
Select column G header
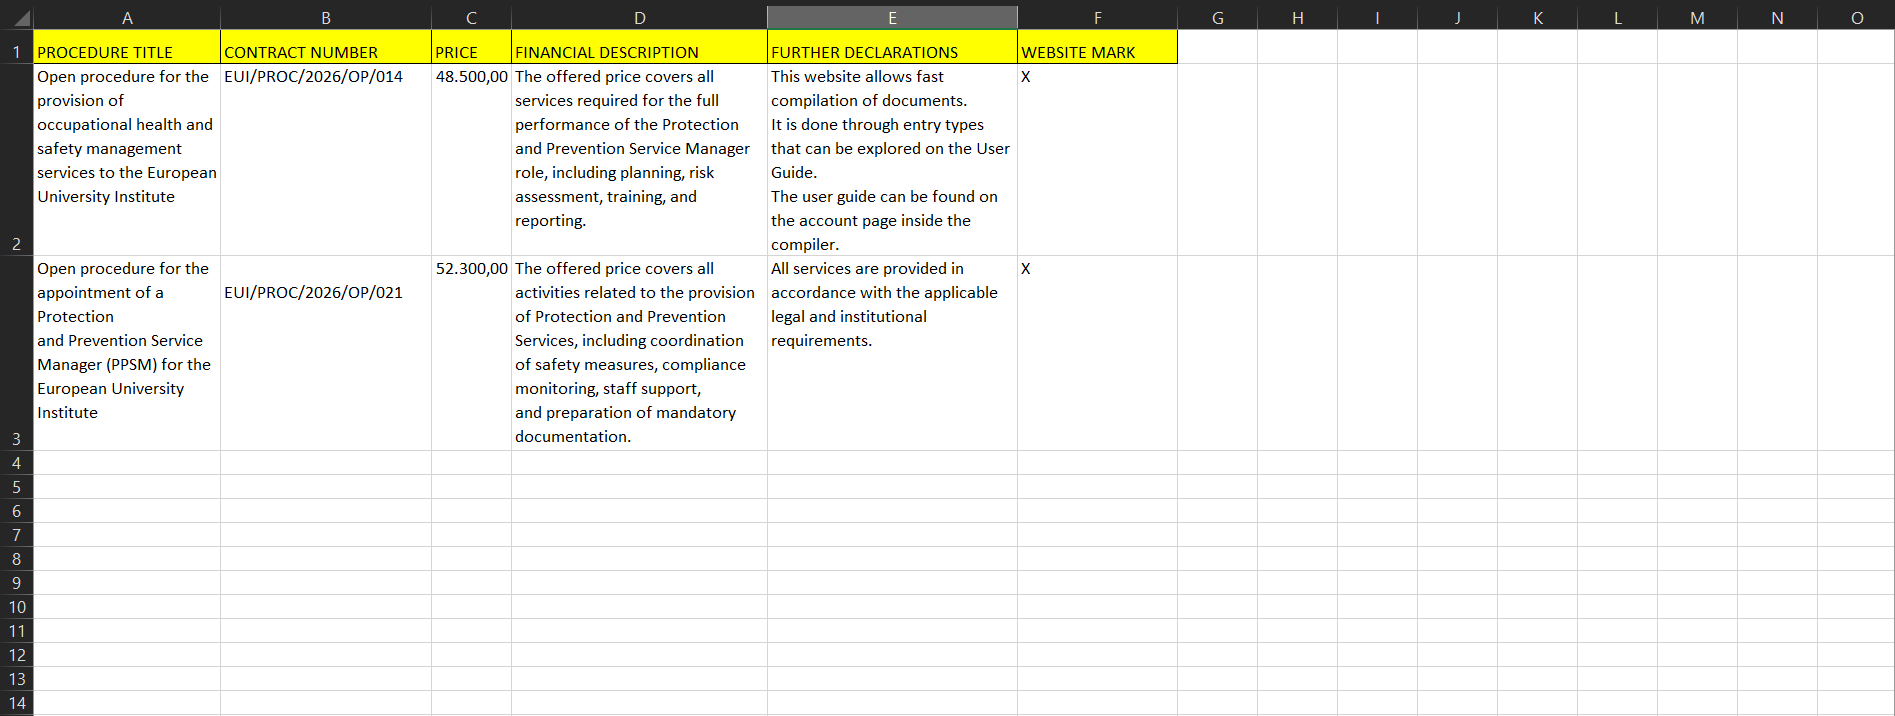pyautogui.click(x=1217, y=18)
